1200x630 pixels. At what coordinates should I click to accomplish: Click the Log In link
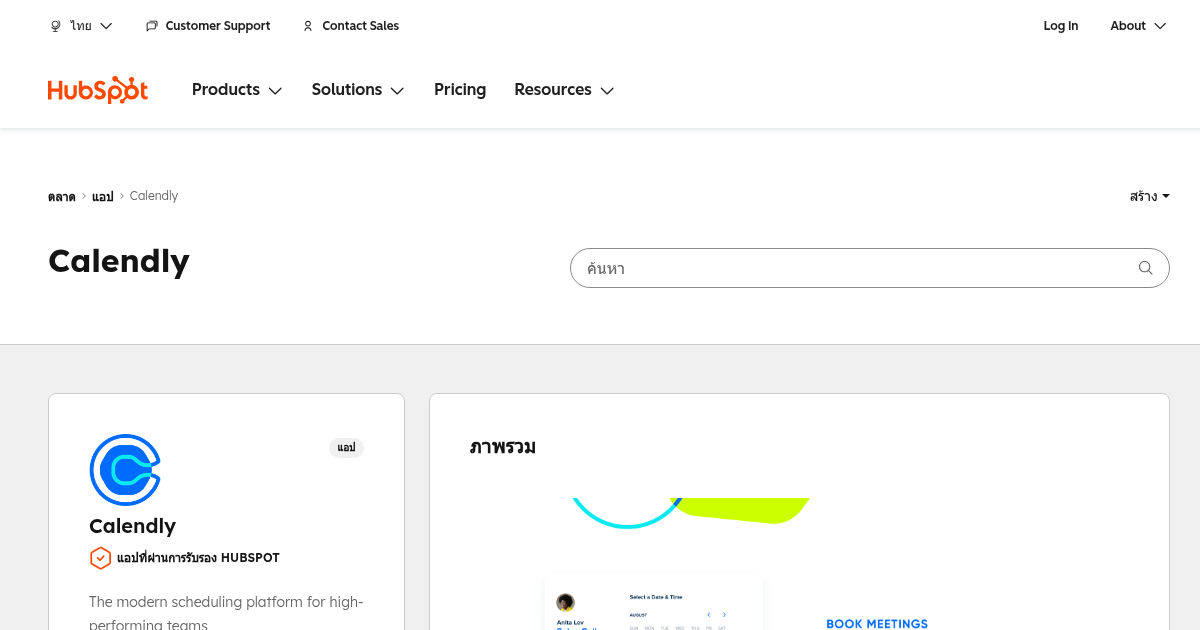pos(1061,26)
